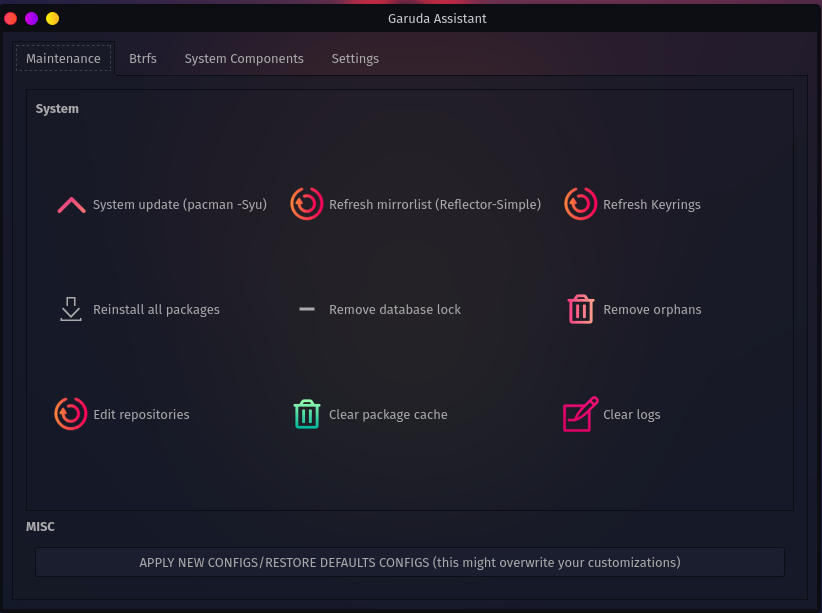
Task: Select the Remove orphans label
Action: click(x=652, y=309)
